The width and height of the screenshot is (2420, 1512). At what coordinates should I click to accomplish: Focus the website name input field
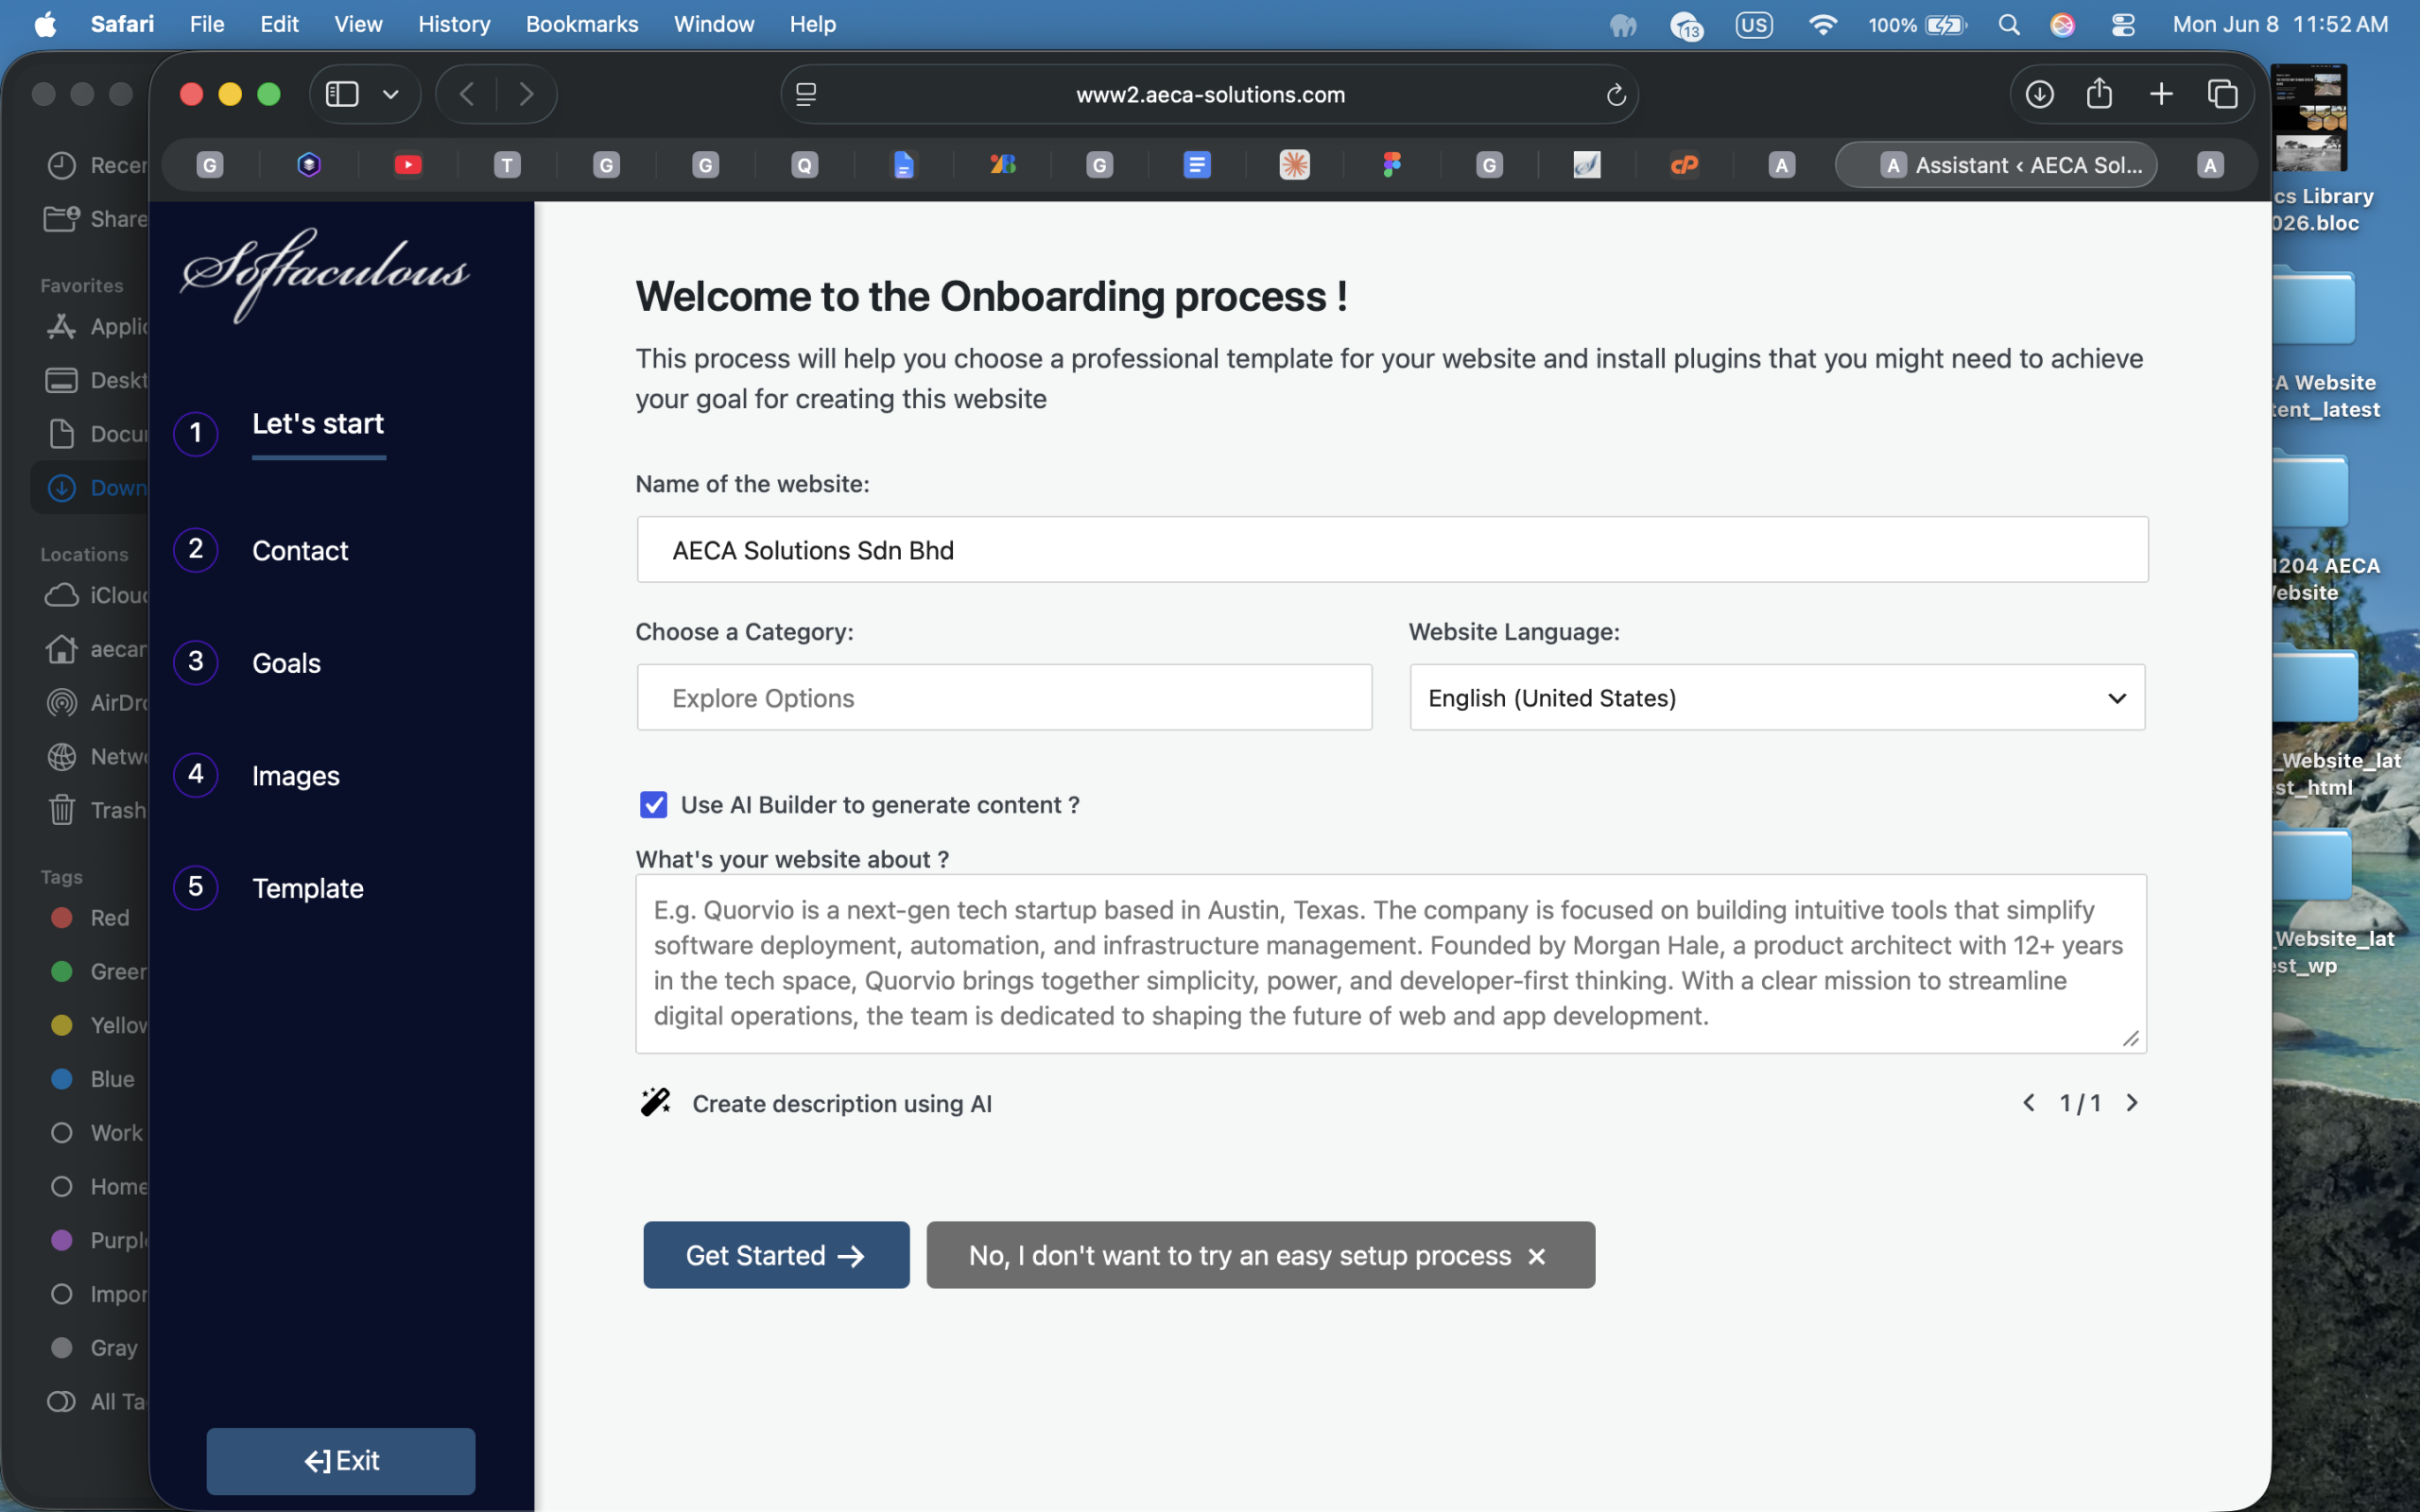point(1392,550)
